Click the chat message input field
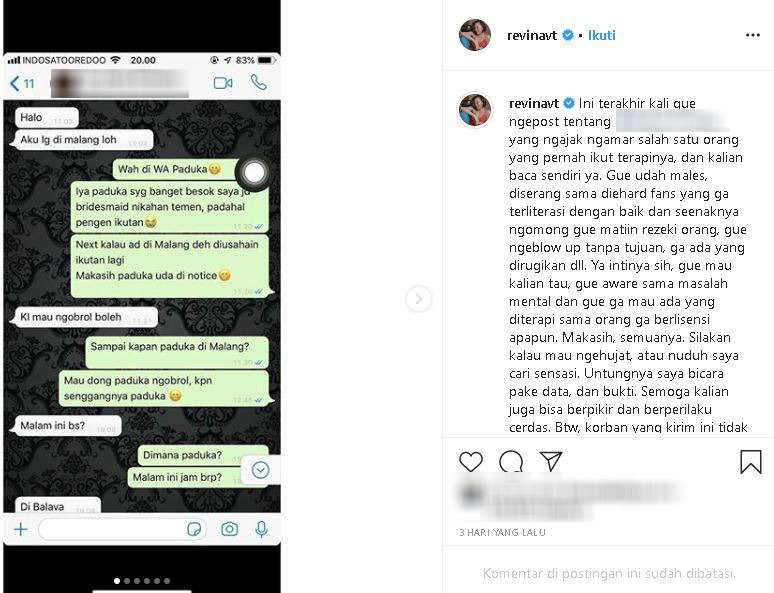The height and width of the screenshot is (593, 774). (x=122, y=530)
